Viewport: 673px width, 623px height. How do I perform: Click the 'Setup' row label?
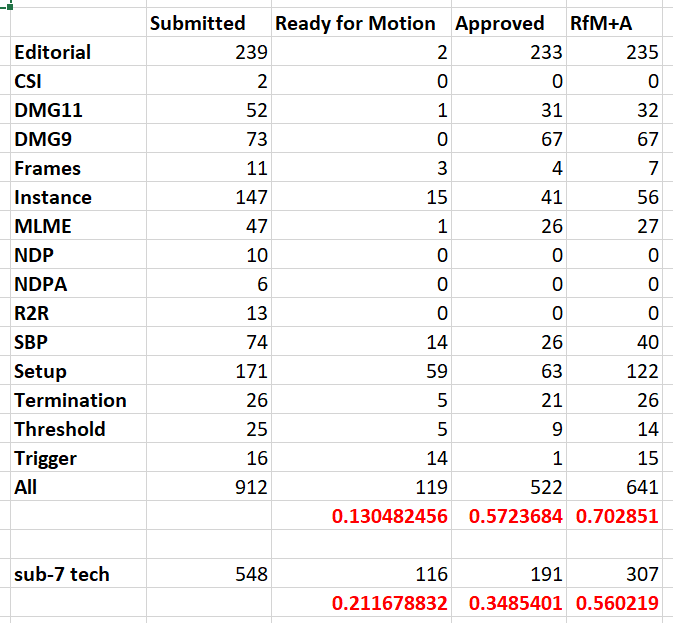point(79,370)
